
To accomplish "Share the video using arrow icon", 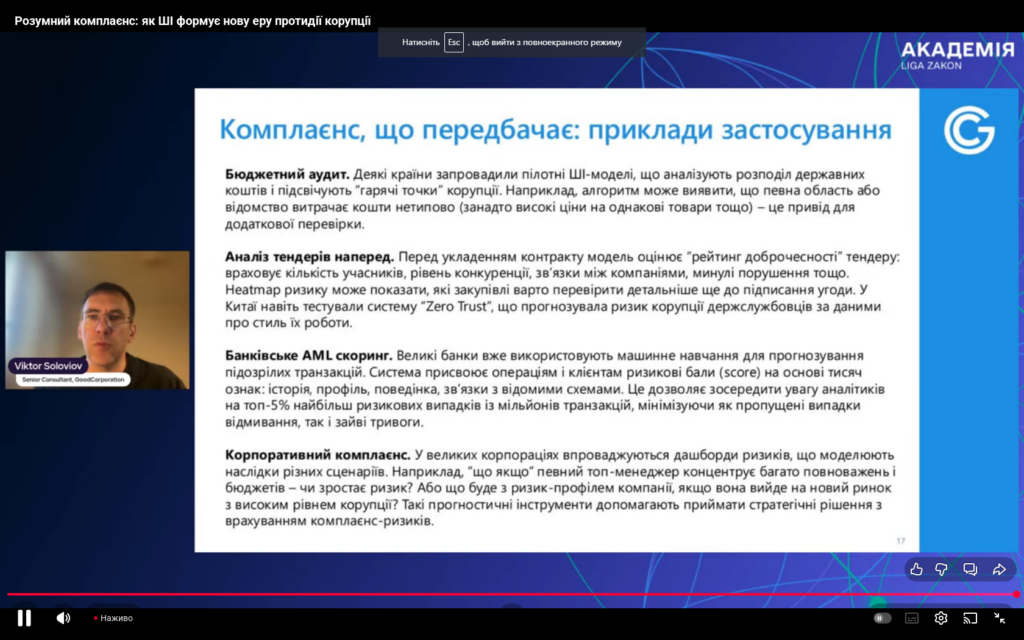I will tap(998, 569).
